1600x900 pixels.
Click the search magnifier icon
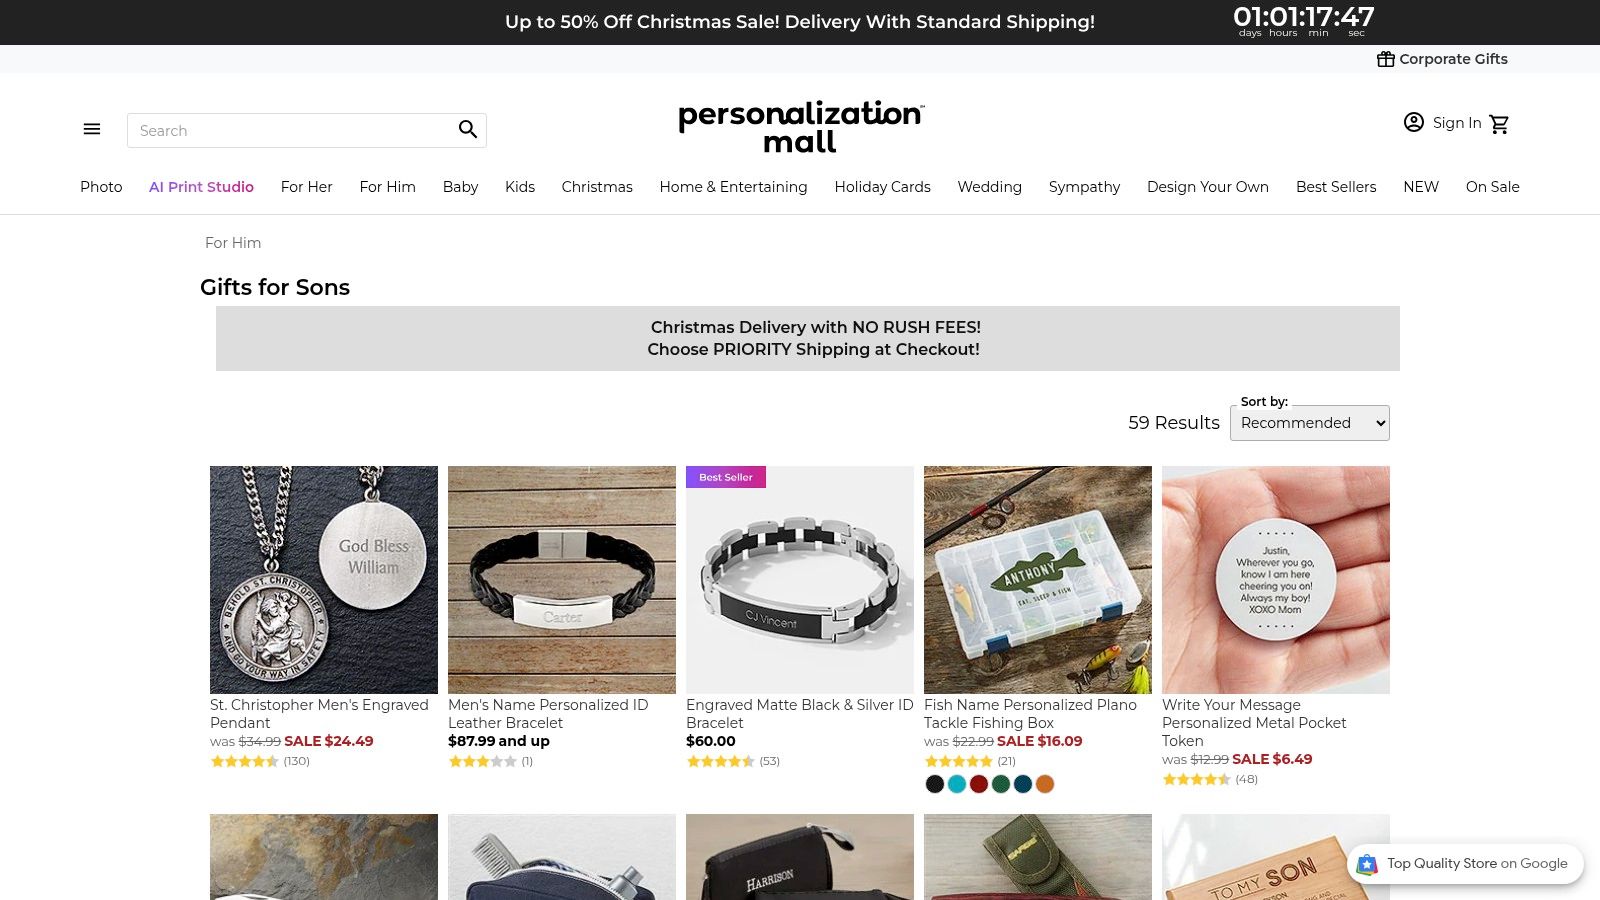468,129
